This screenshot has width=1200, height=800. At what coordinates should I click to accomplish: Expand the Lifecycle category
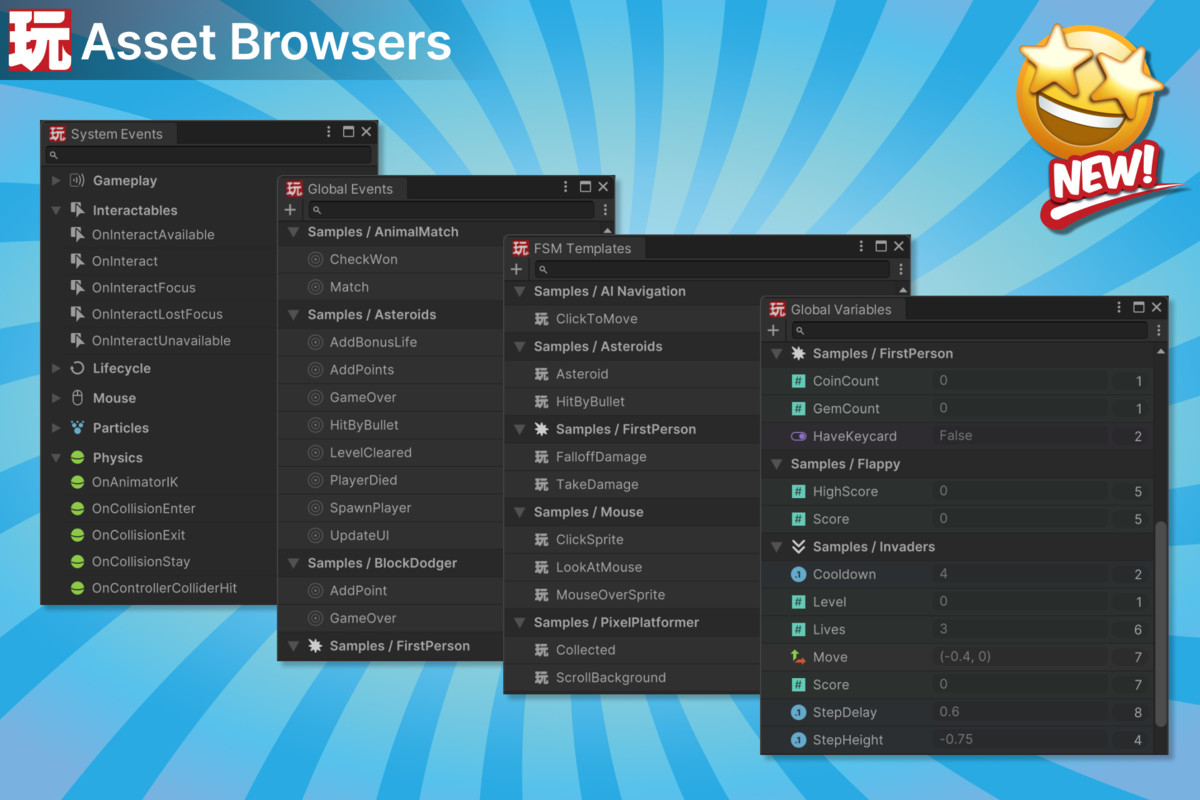[56, 368]
